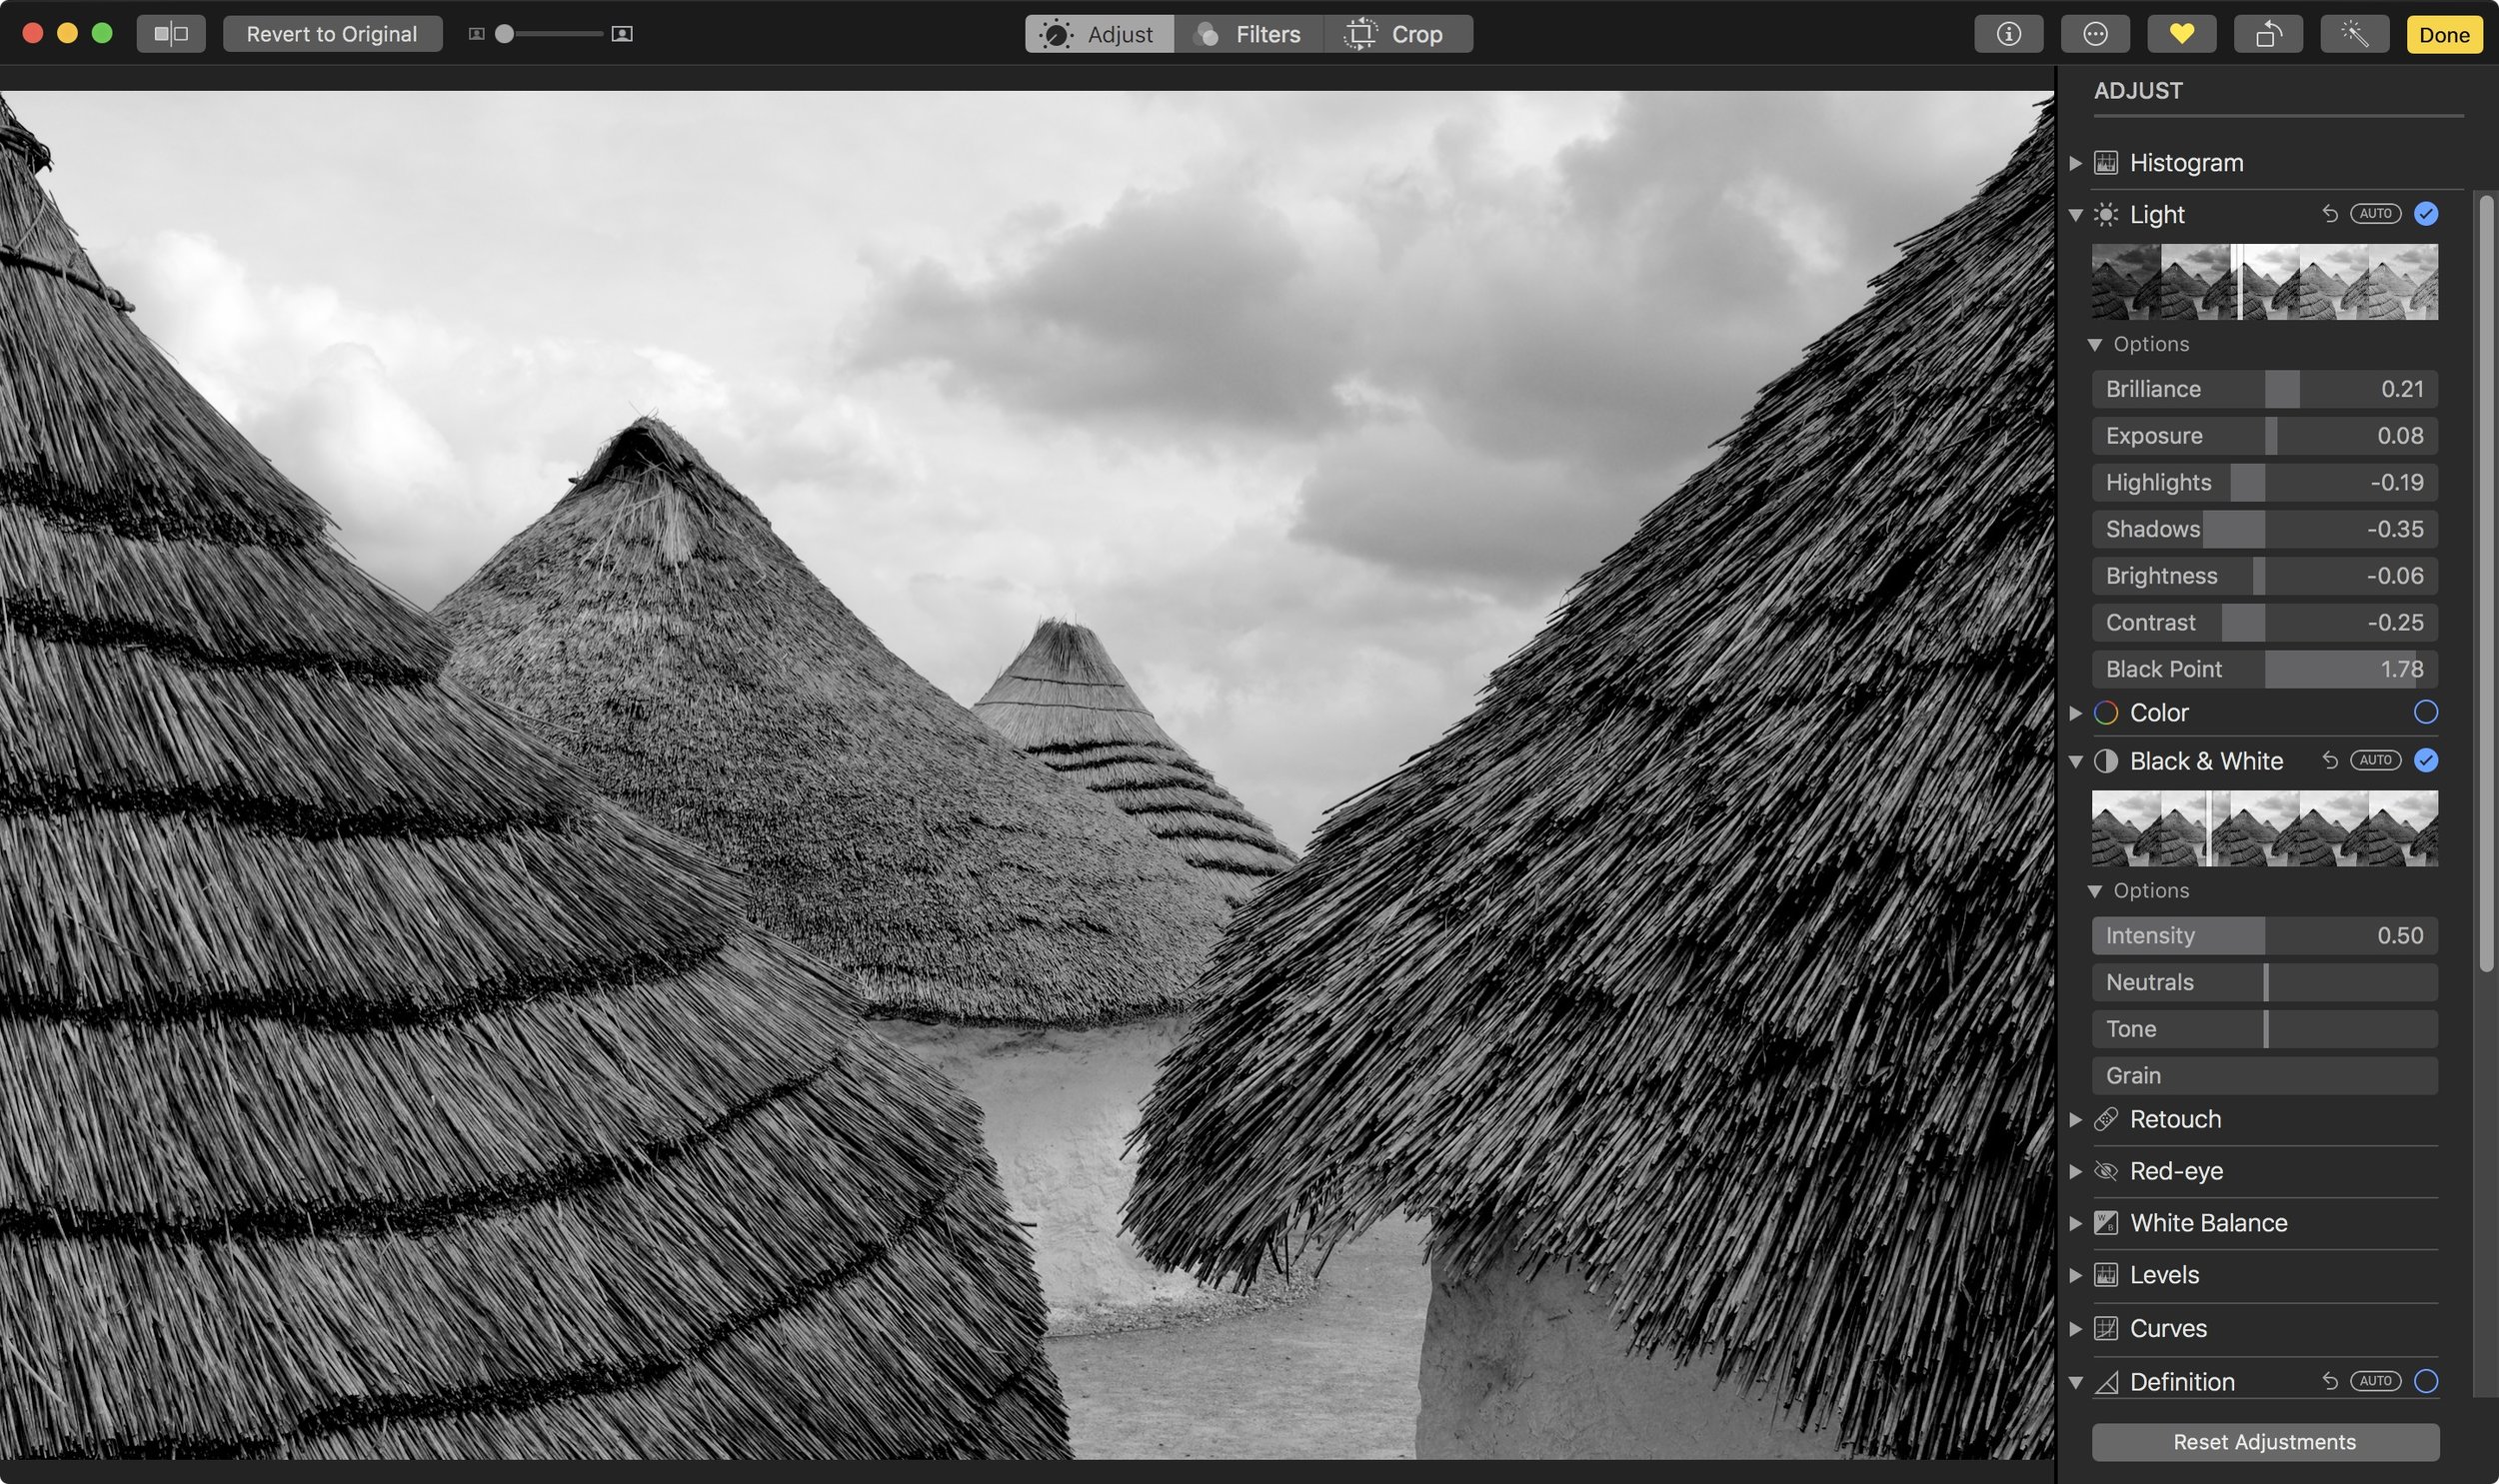
Task: Open the More options ellipsis icon
Action: [2095, 34]
